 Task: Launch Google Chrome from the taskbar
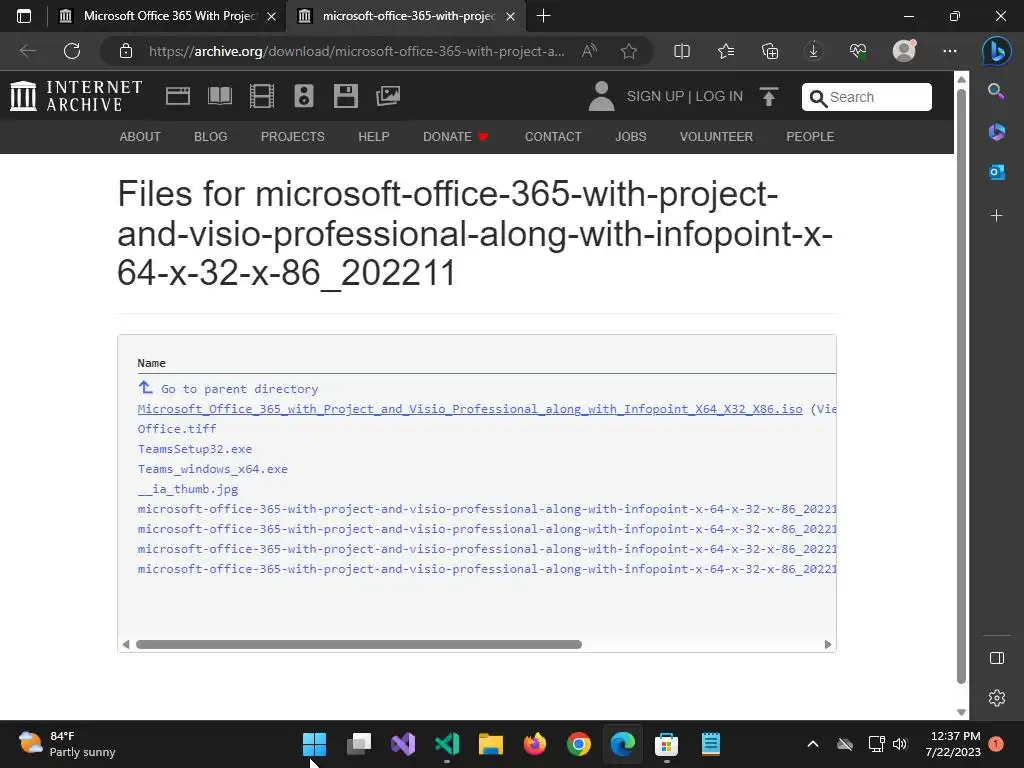click(579, 744)
